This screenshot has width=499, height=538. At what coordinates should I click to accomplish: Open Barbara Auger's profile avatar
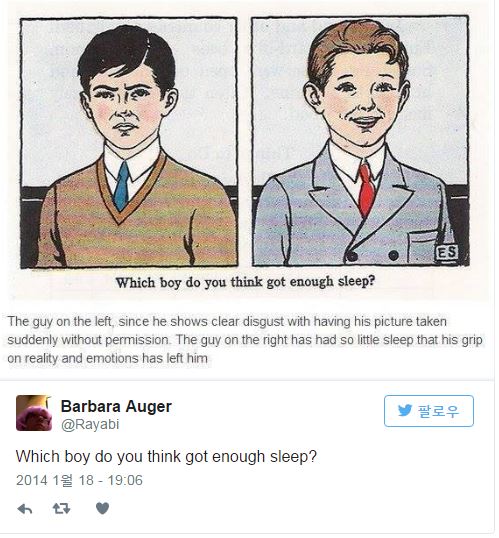point(34,413)
